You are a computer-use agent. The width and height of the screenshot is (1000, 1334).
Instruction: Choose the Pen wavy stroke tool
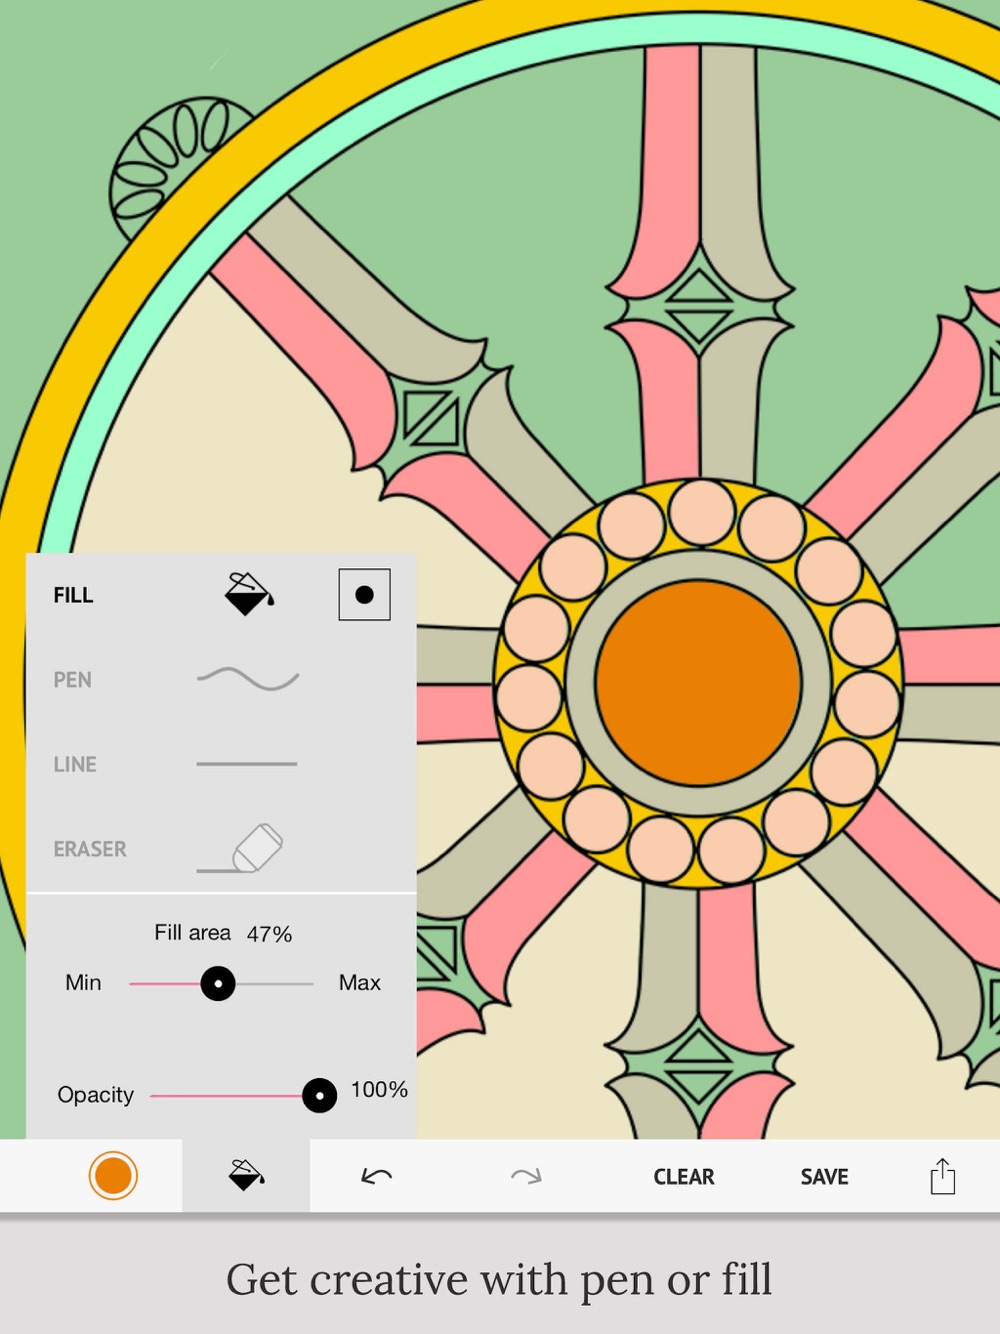248,679
